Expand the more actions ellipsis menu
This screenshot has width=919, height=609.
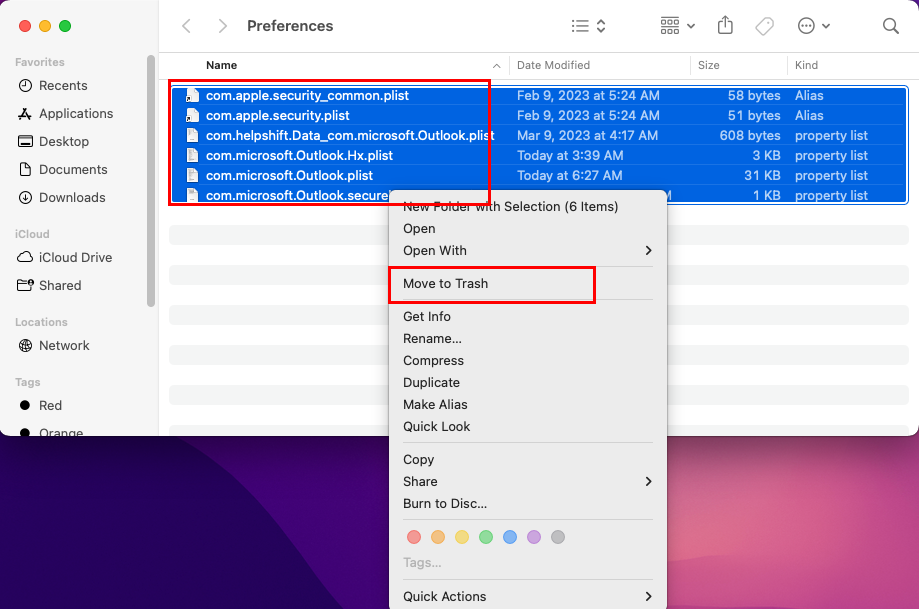[814, 26]
